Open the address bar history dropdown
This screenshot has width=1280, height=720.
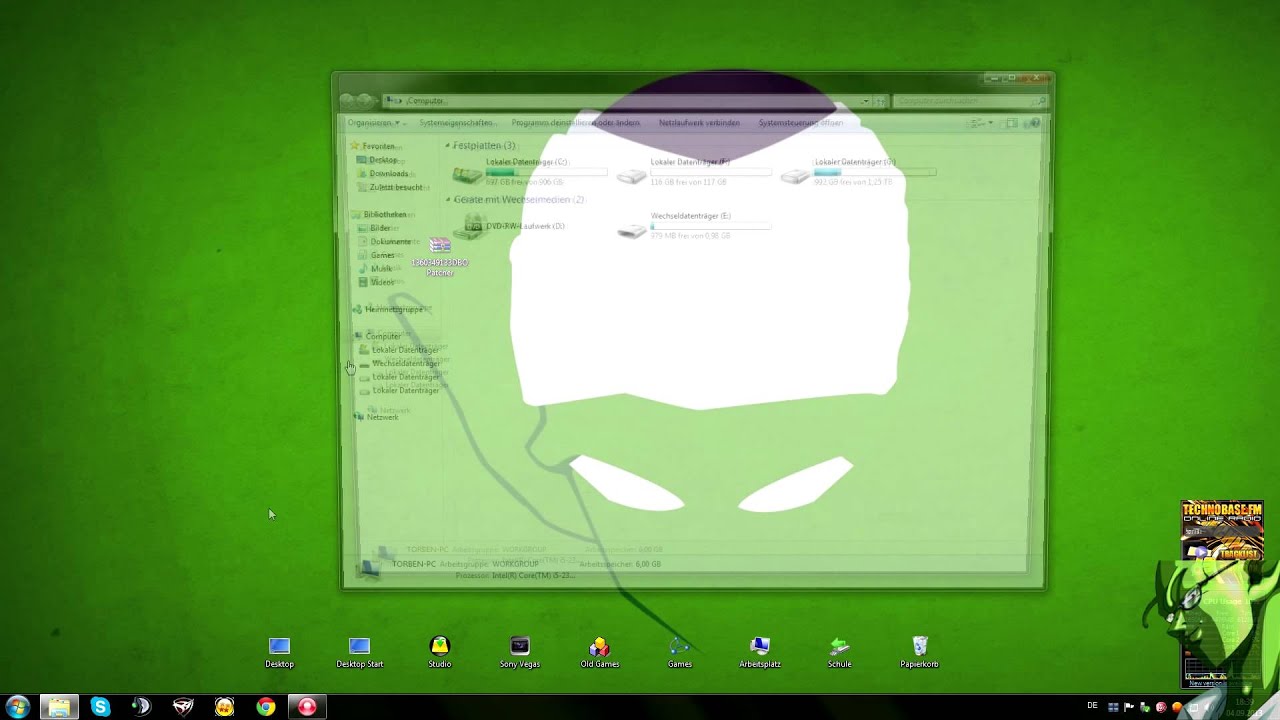(x=865, y=101)
